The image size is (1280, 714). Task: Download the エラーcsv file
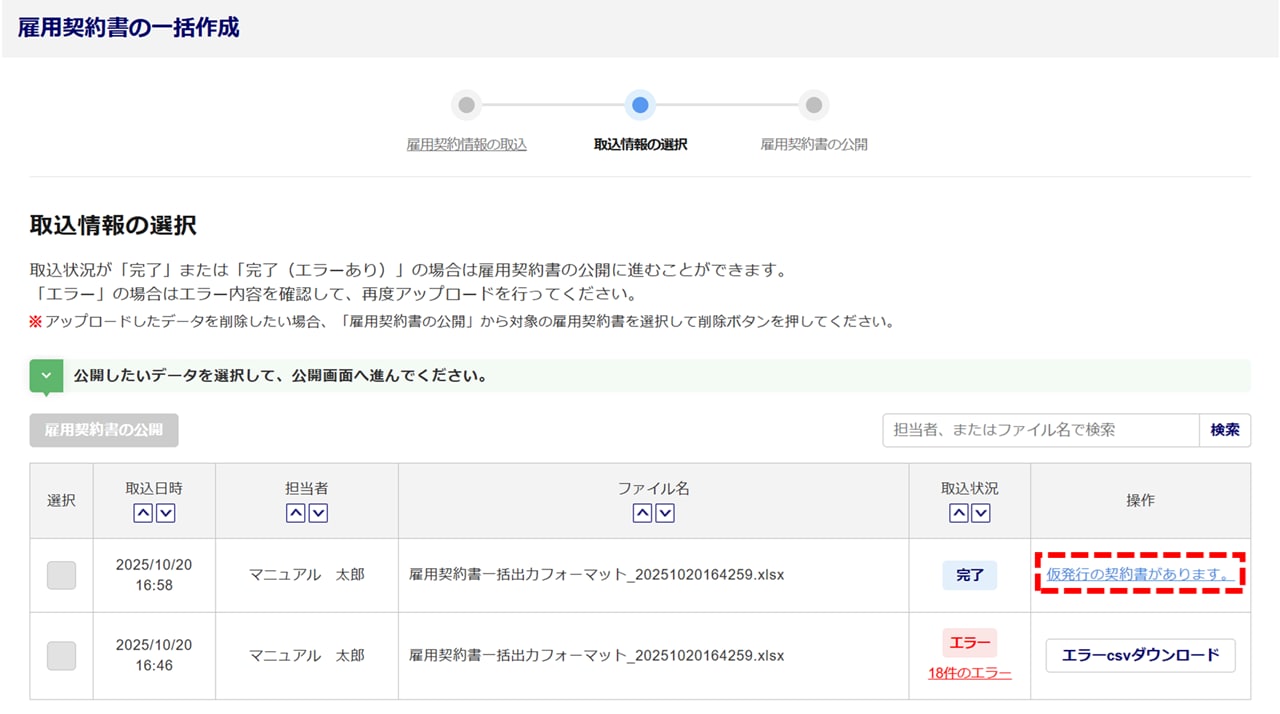[x=1140, y=656]
